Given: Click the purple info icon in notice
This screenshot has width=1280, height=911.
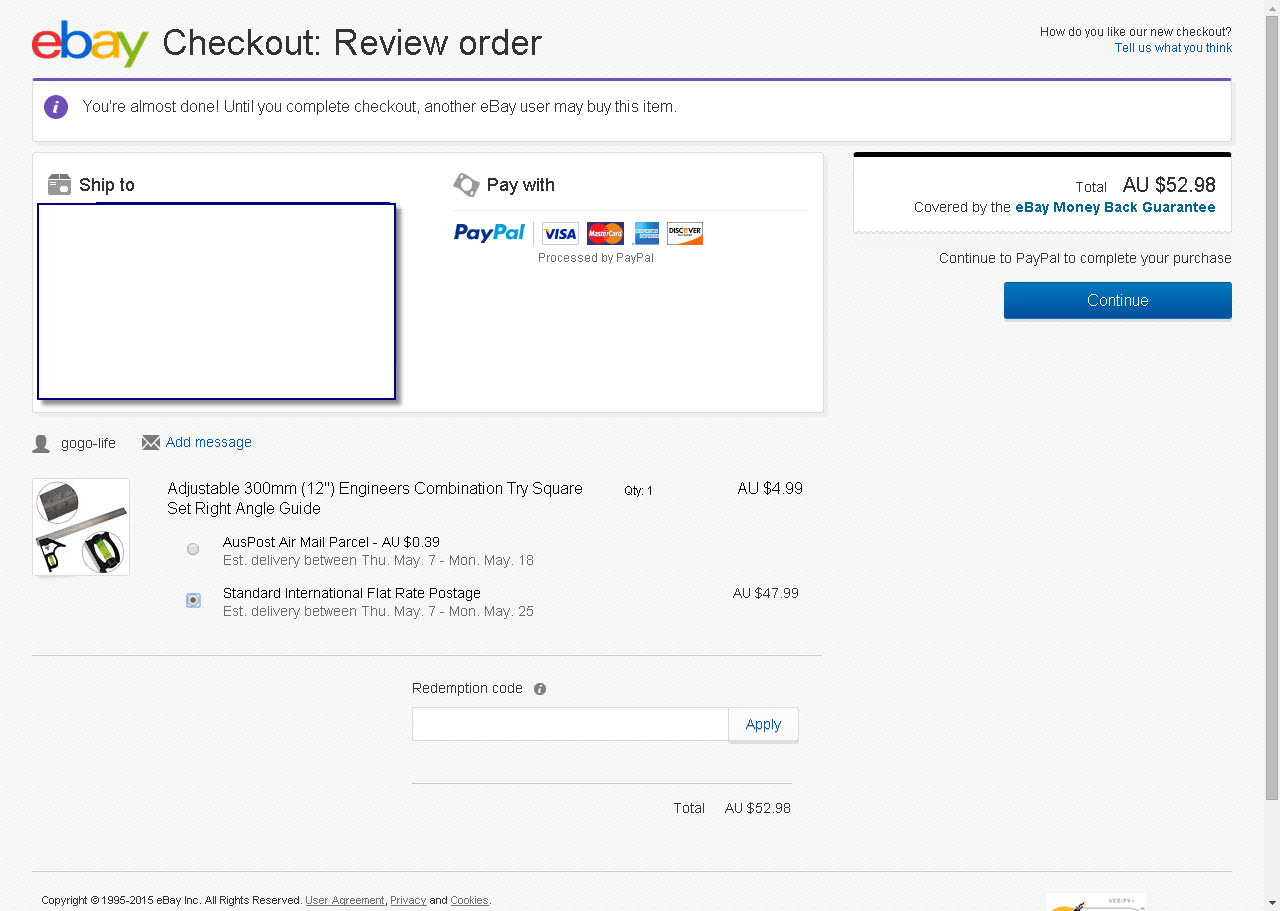Looking at the screenshot, I should 56,107.
